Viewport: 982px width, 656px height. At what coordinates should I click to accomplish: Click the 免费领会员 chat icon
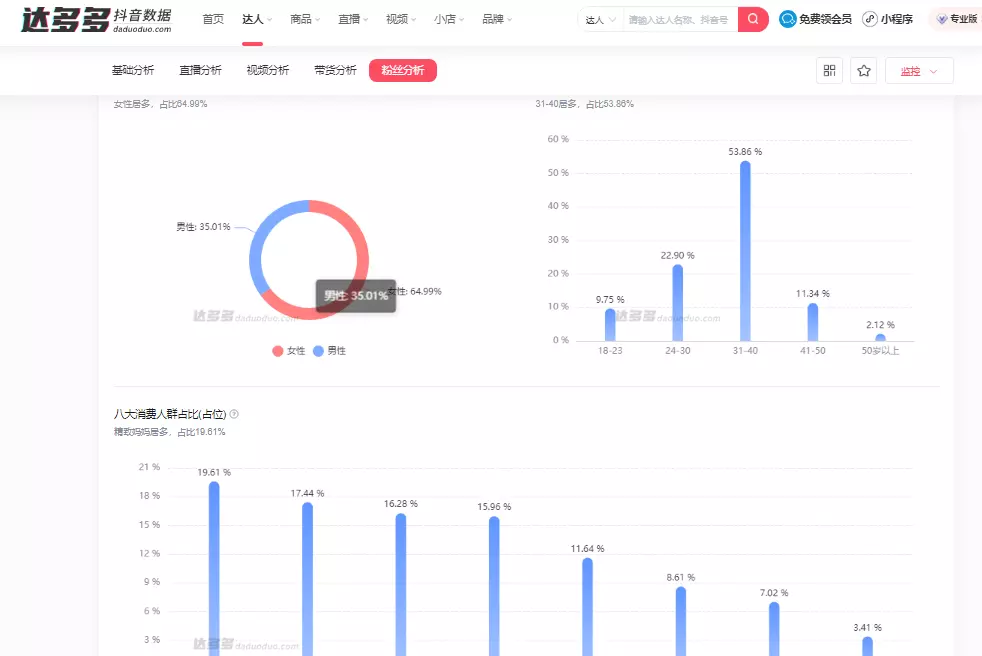point(788,19)
